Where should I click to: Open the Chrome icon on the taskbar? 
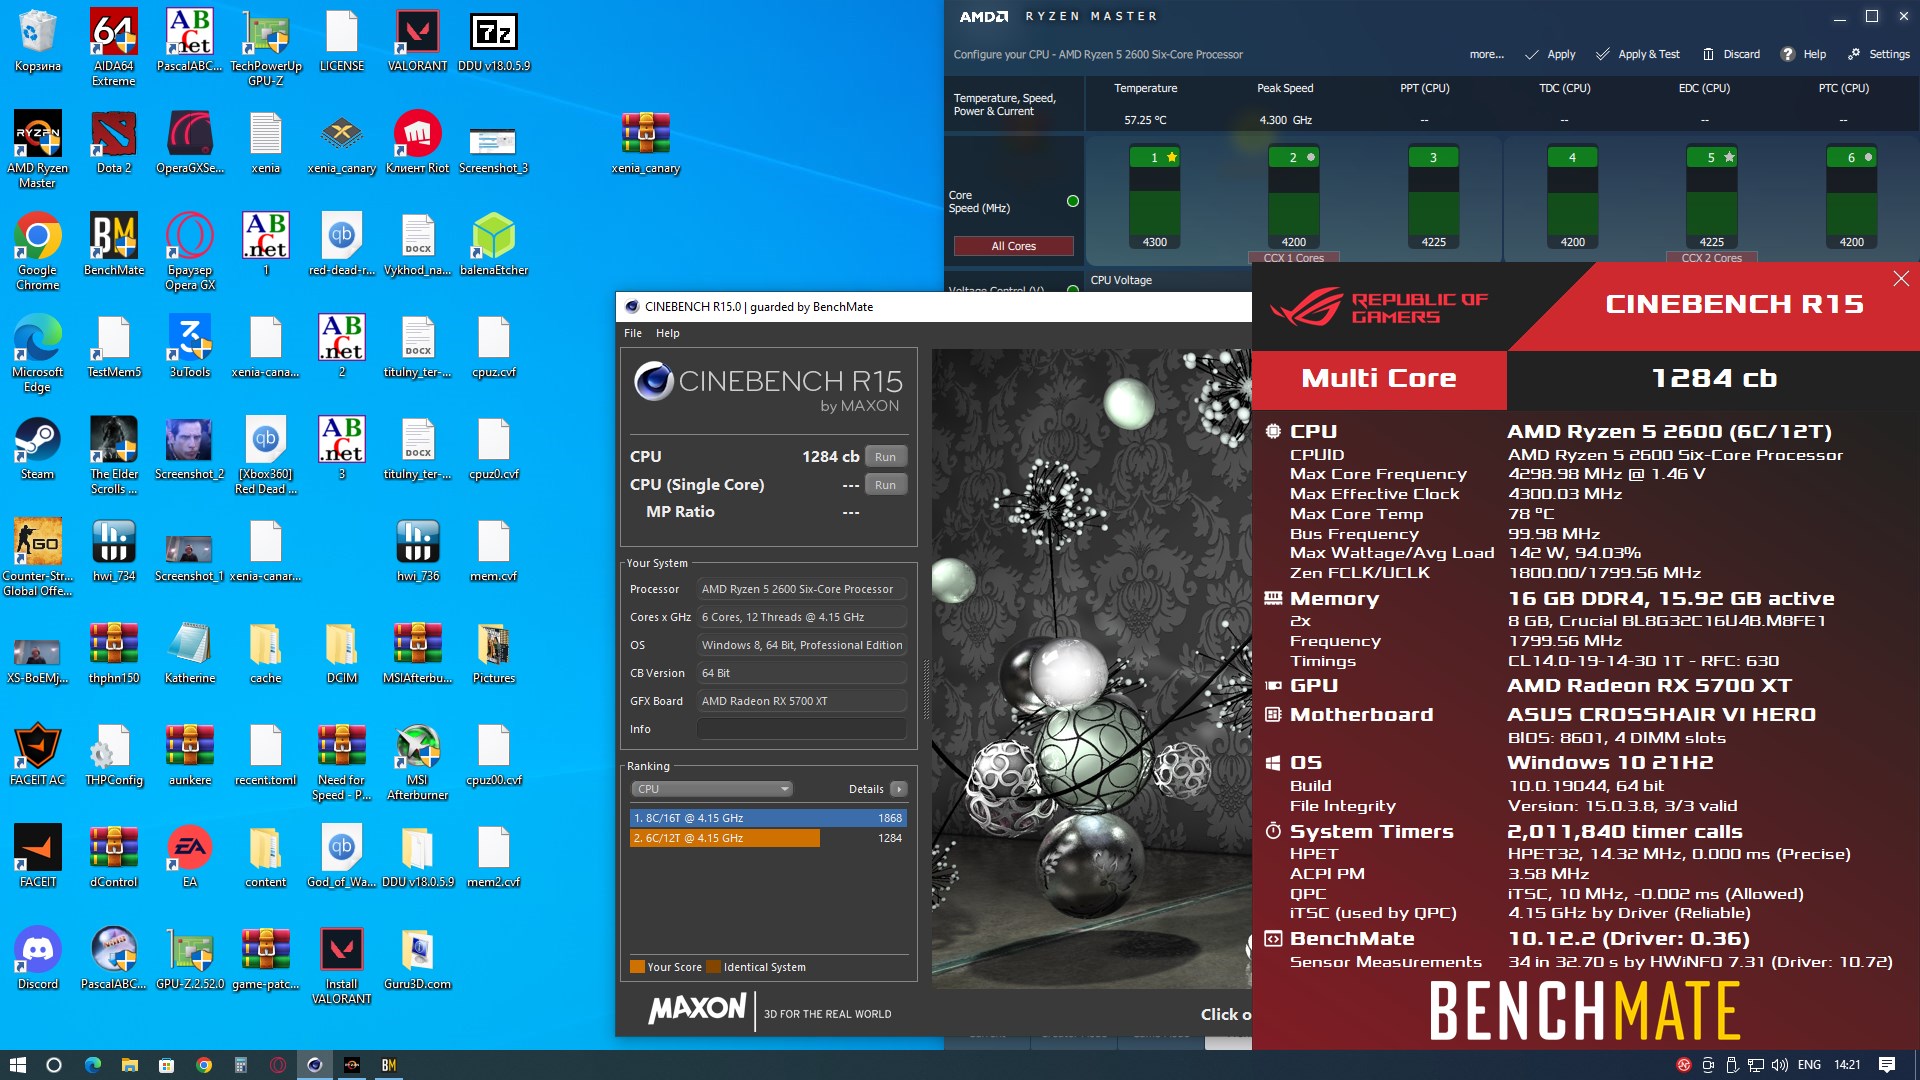point(203,1065)
